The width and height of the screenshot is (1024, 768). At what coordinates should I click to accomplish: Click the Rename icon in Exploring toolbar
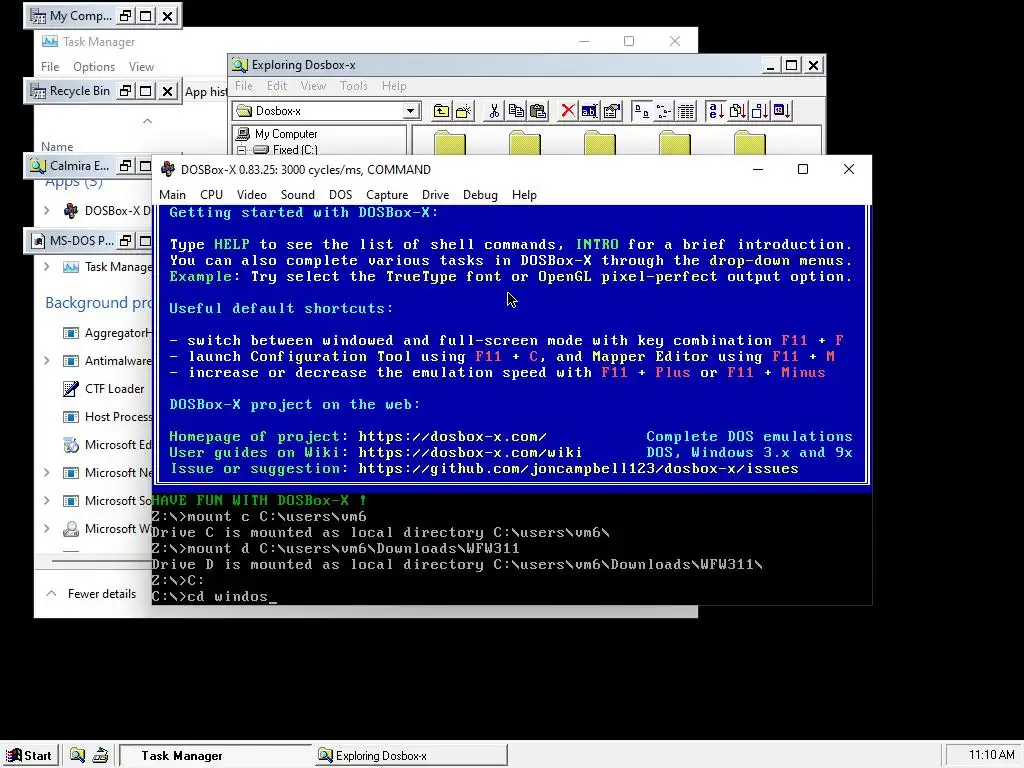click(590, 111)
